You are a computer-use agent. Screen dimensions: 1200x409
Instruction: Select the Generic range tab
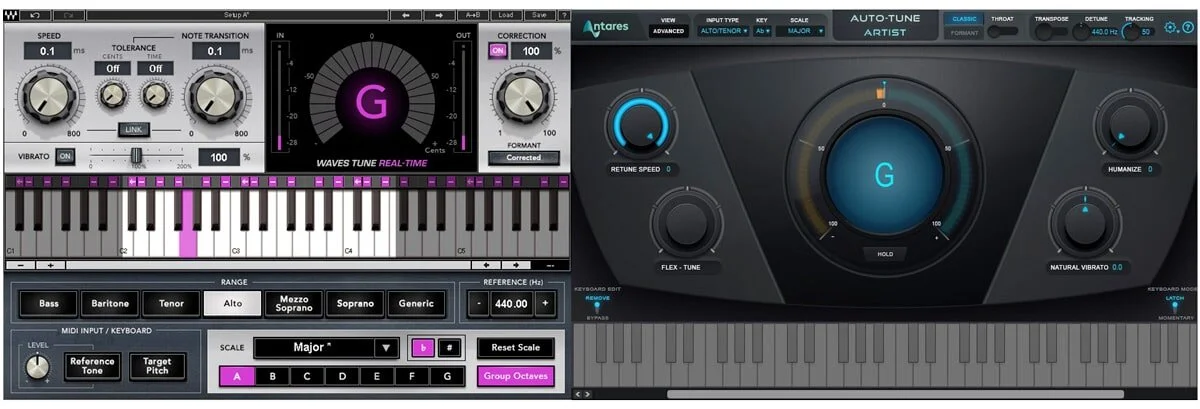(415, 303)
